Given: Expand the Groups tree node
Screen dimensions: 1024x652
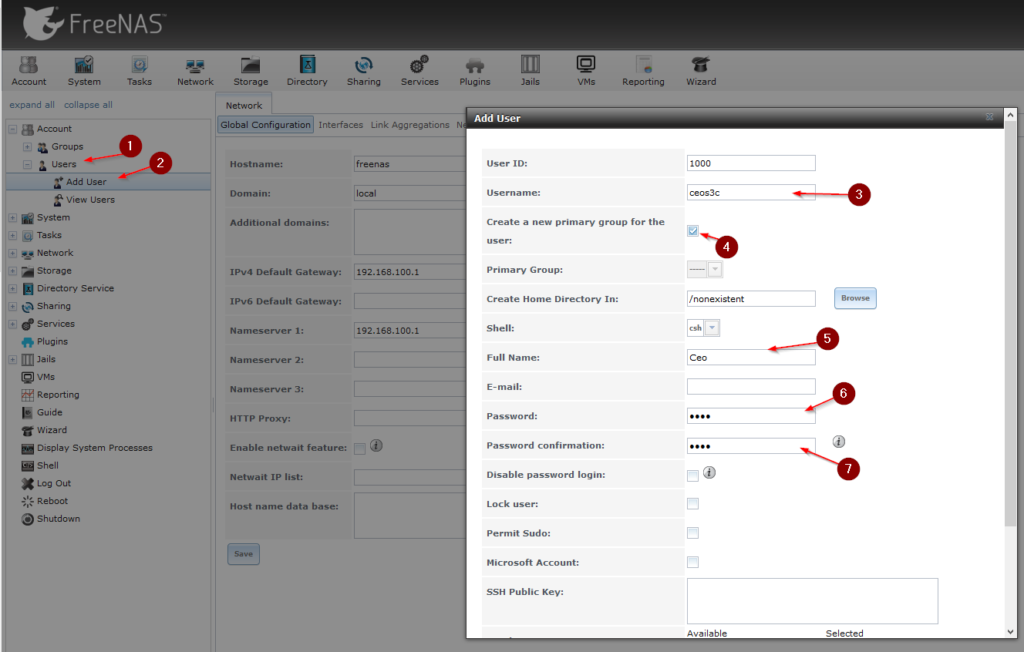Looking at the screenshot, I should 28,147.
